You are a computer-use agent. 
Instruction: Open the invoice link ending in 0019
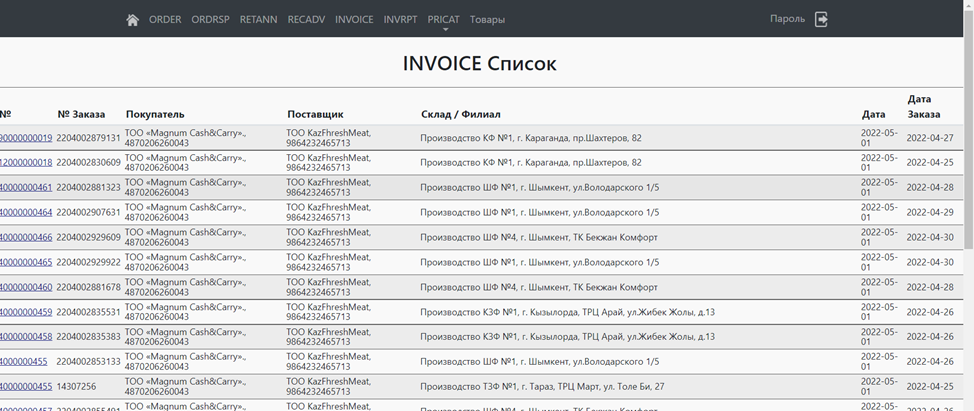(26, 138)
